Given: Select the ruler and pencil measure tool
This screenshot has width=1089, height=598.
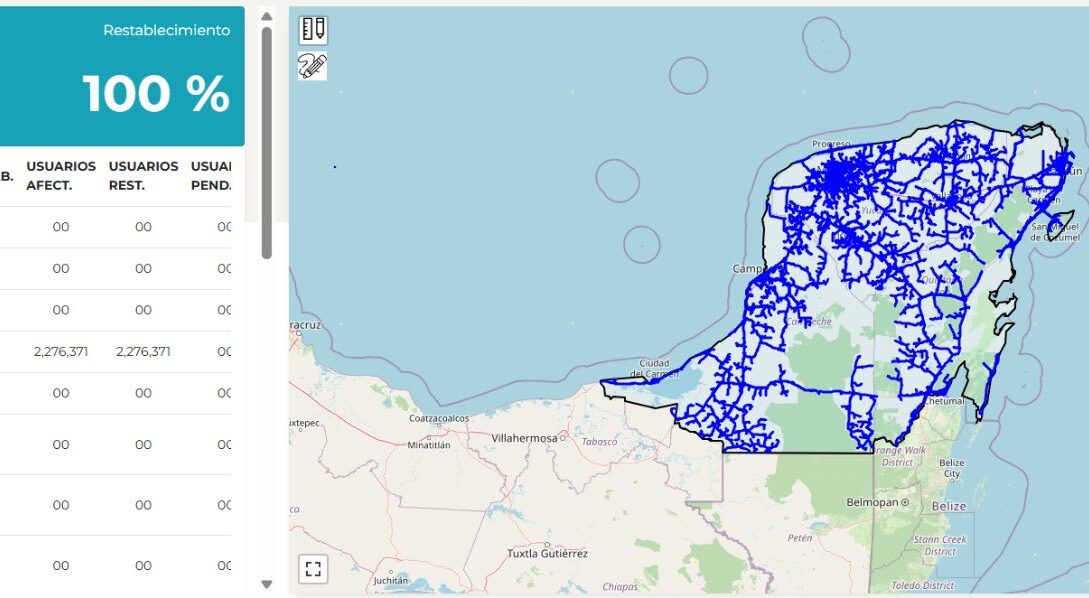Looking at the screenshot, I should tap(313, 30).
